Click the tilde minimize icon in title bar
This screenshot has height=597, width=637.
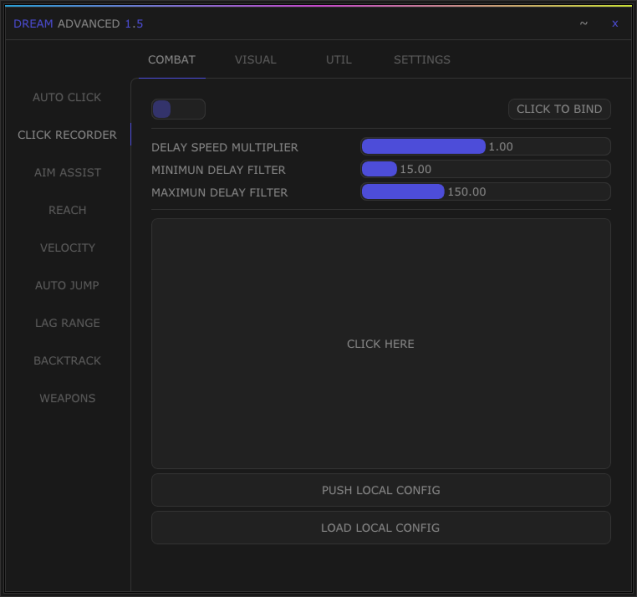click(583, 24)
